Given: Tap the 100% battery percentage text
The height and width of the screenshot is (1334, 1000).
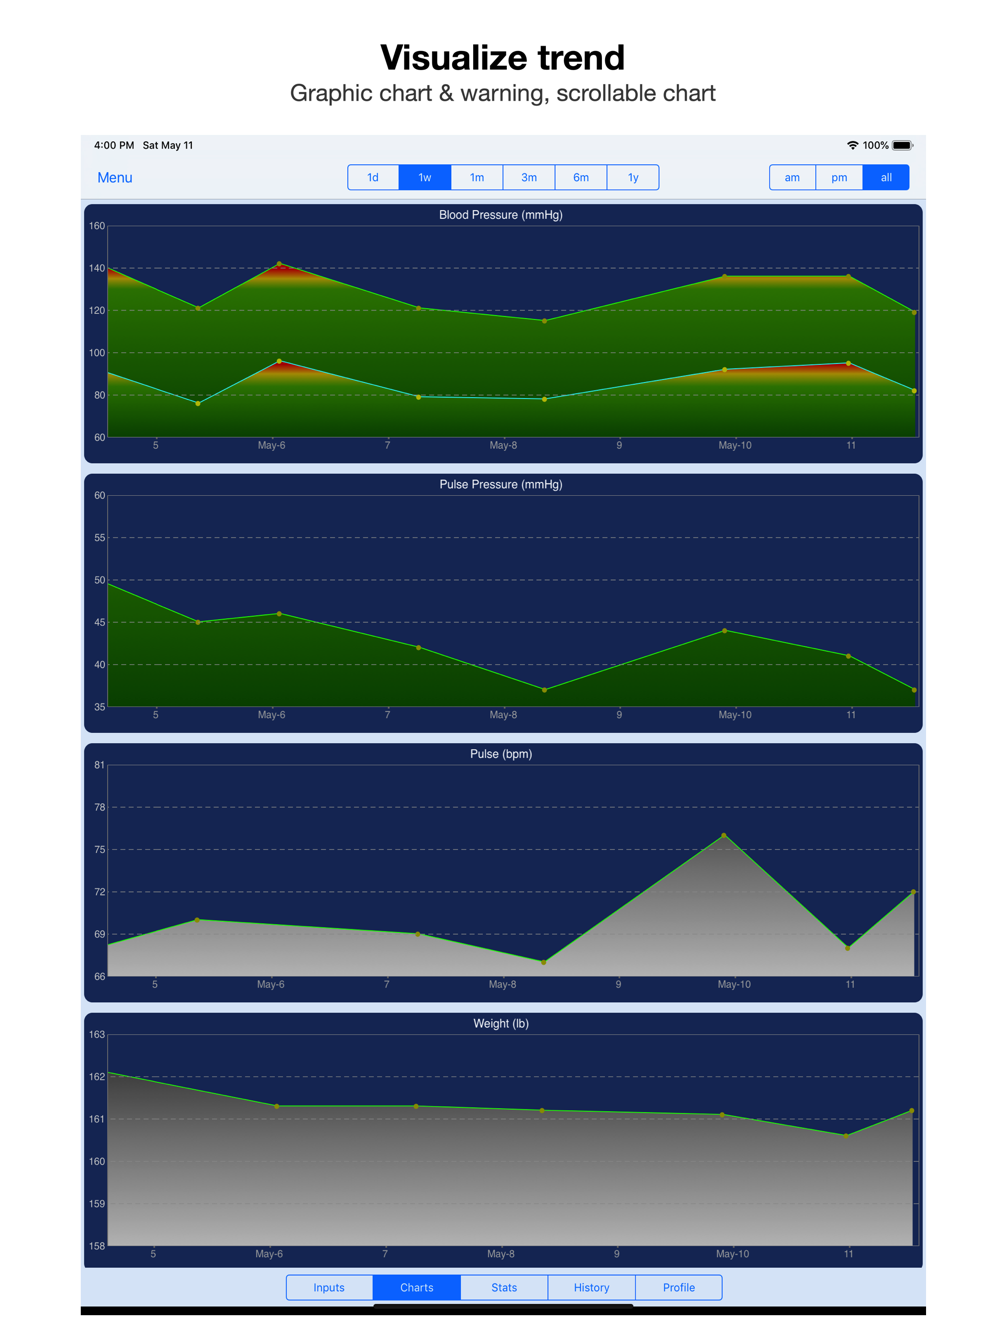Looking at the screenshot, I should click(x=876, y=146).
